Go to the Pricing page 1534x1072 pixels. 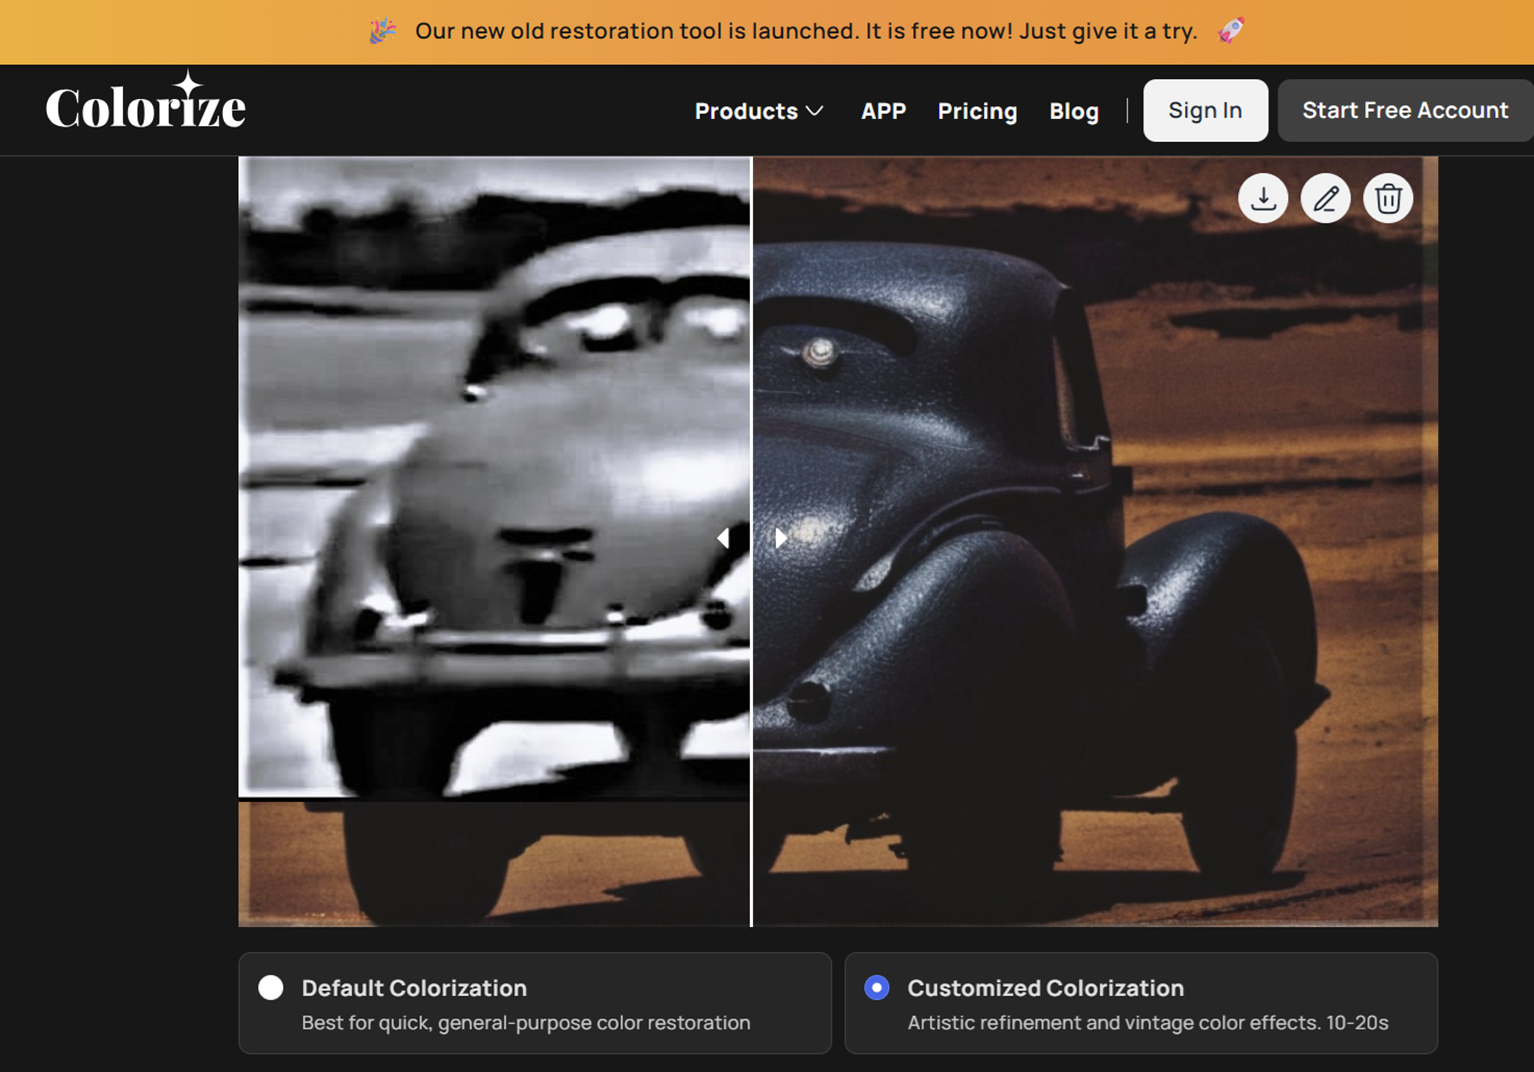pyautogui.click(x=977, y=111)
